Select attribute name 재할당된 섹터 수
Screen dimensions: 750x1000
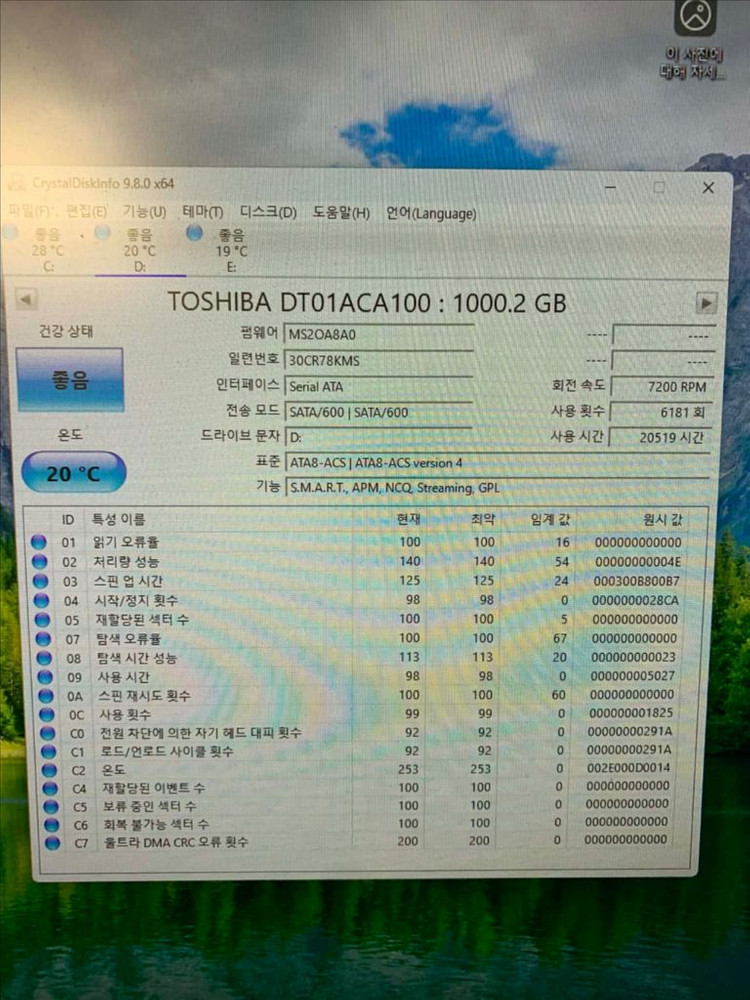[142, 619]
